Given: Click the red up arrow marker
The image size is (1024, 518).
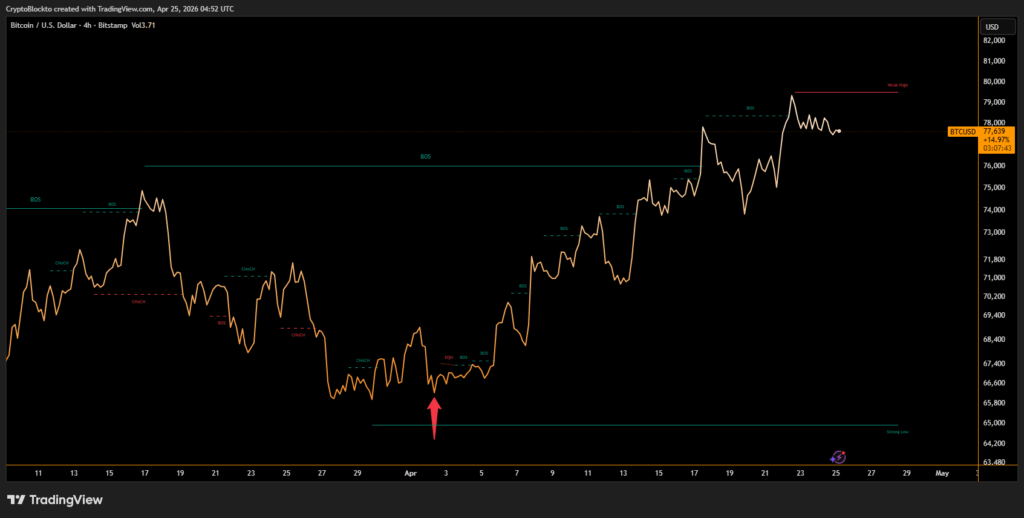Looking at the screenshot, I should point(434,417).
